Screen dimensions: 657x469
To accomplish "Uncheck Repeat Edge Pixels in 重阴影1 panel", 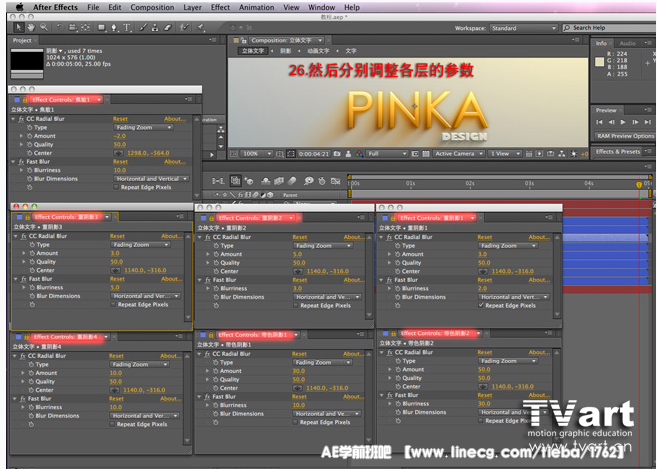I will click(x=481, y=306).
